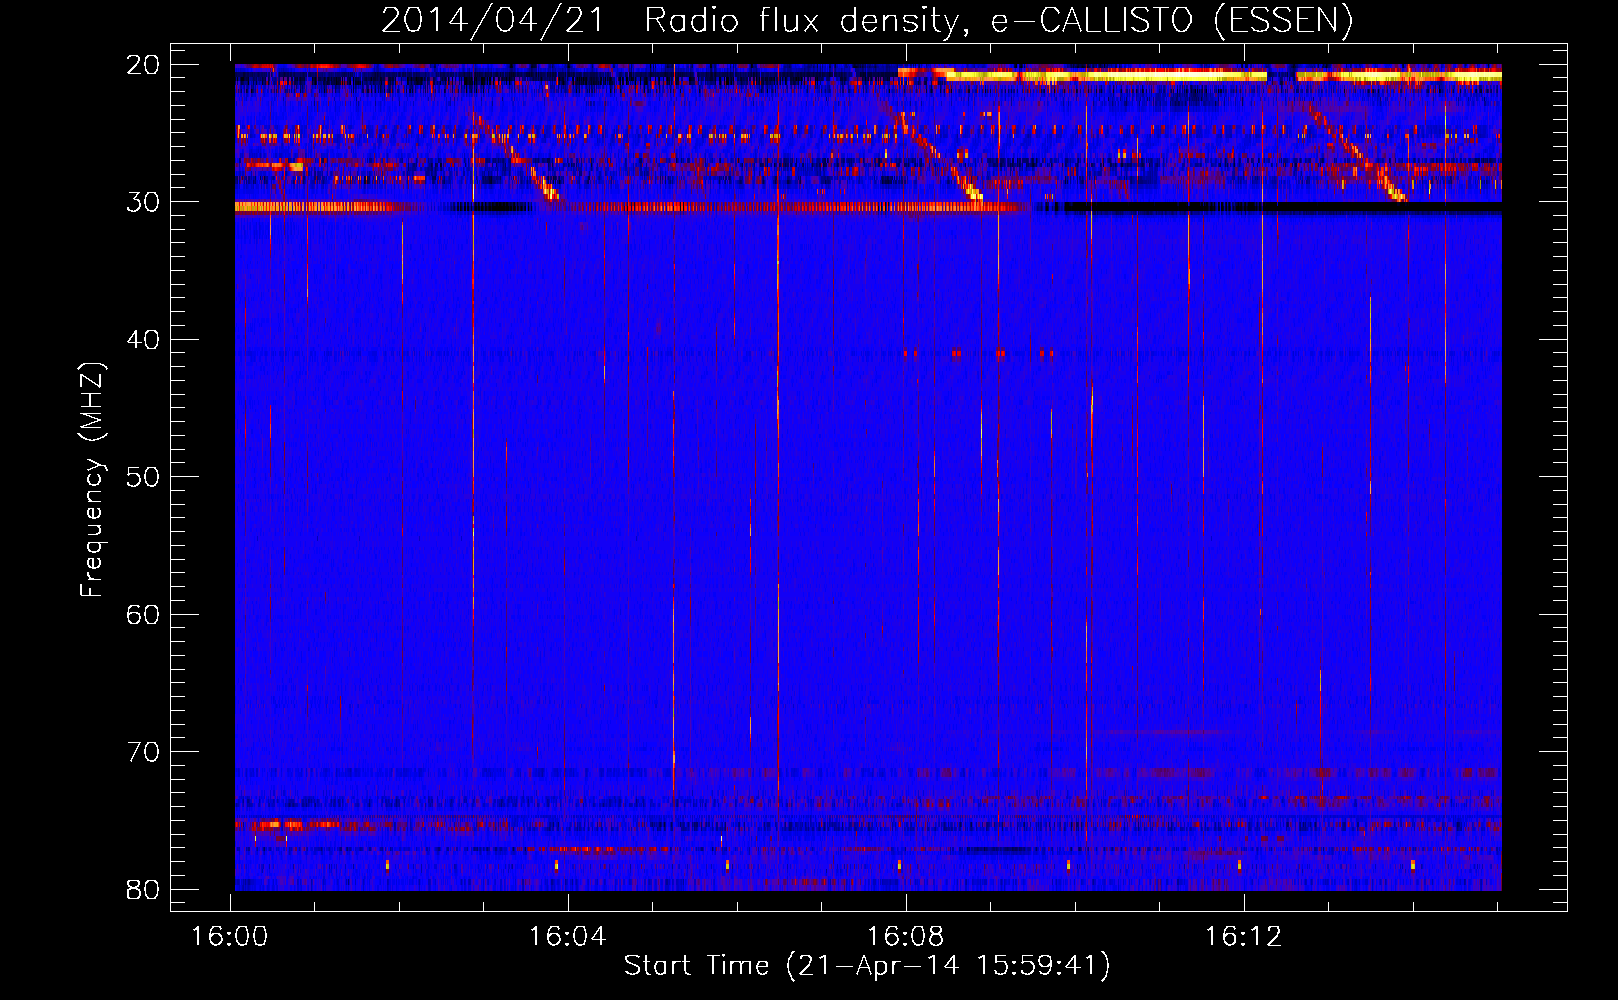This screenshot has height=1000, width=1618.
Task: Click the plot title "2014/04/21 Radio flux density, e-CALLISTO (ESSEN)"
Action: point(867,21)
